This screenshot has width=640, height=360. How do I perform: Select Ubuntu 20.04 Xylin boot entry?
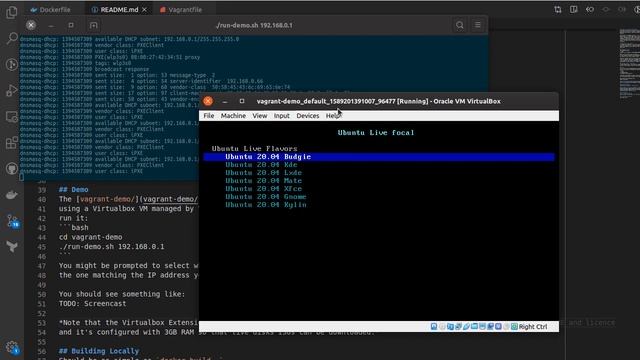(266, 205)
